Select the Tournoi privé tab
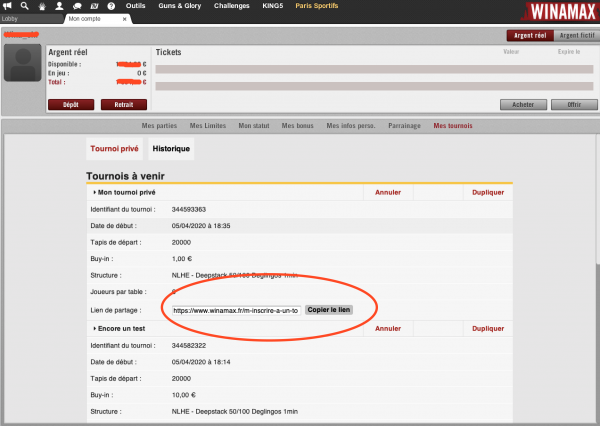This screenshot has height=426, width=600. [x=114, y=149]
